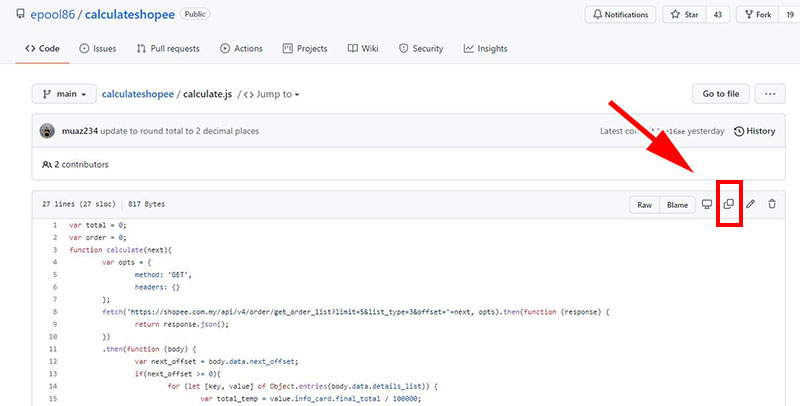Click line number 15 in code
The width and height of the screenshot is (800, 406).
[54, 398]
